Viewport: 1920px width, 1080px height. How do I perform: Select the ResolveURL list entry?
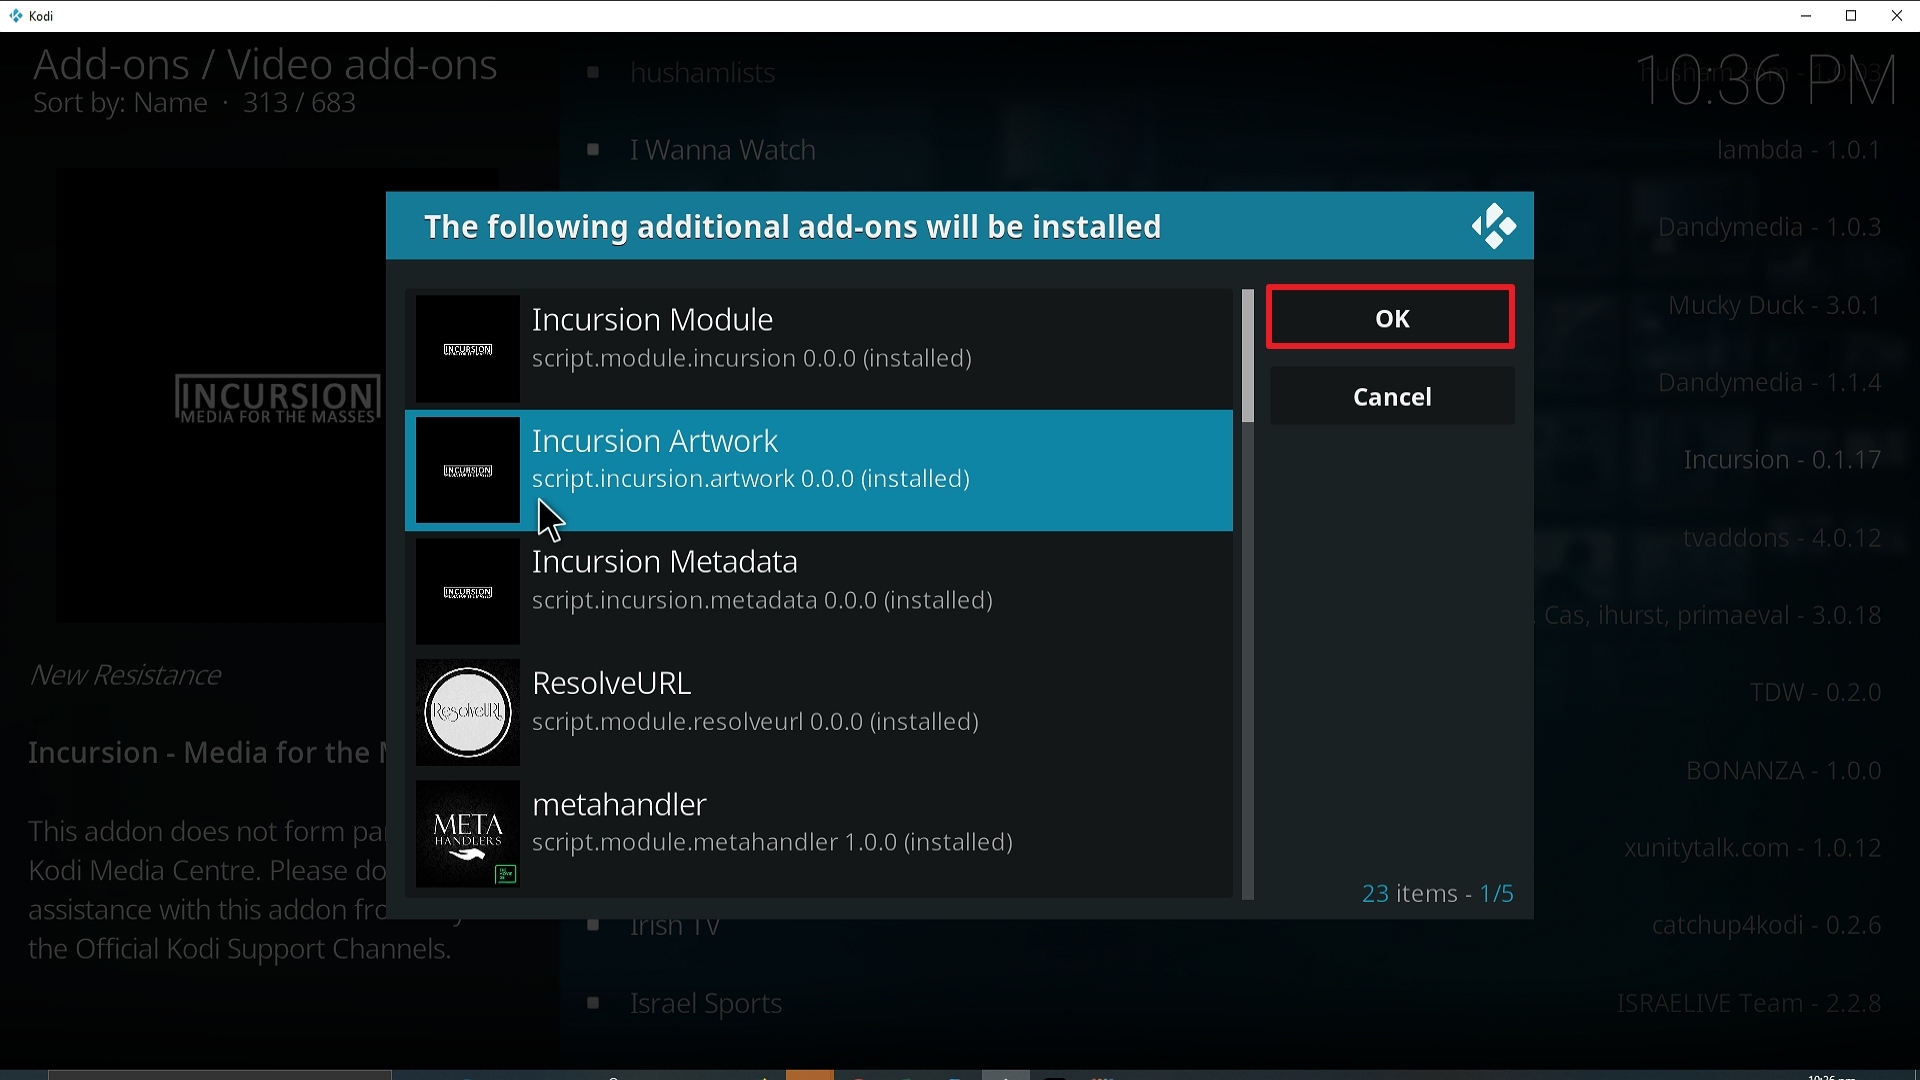point(819,712)
